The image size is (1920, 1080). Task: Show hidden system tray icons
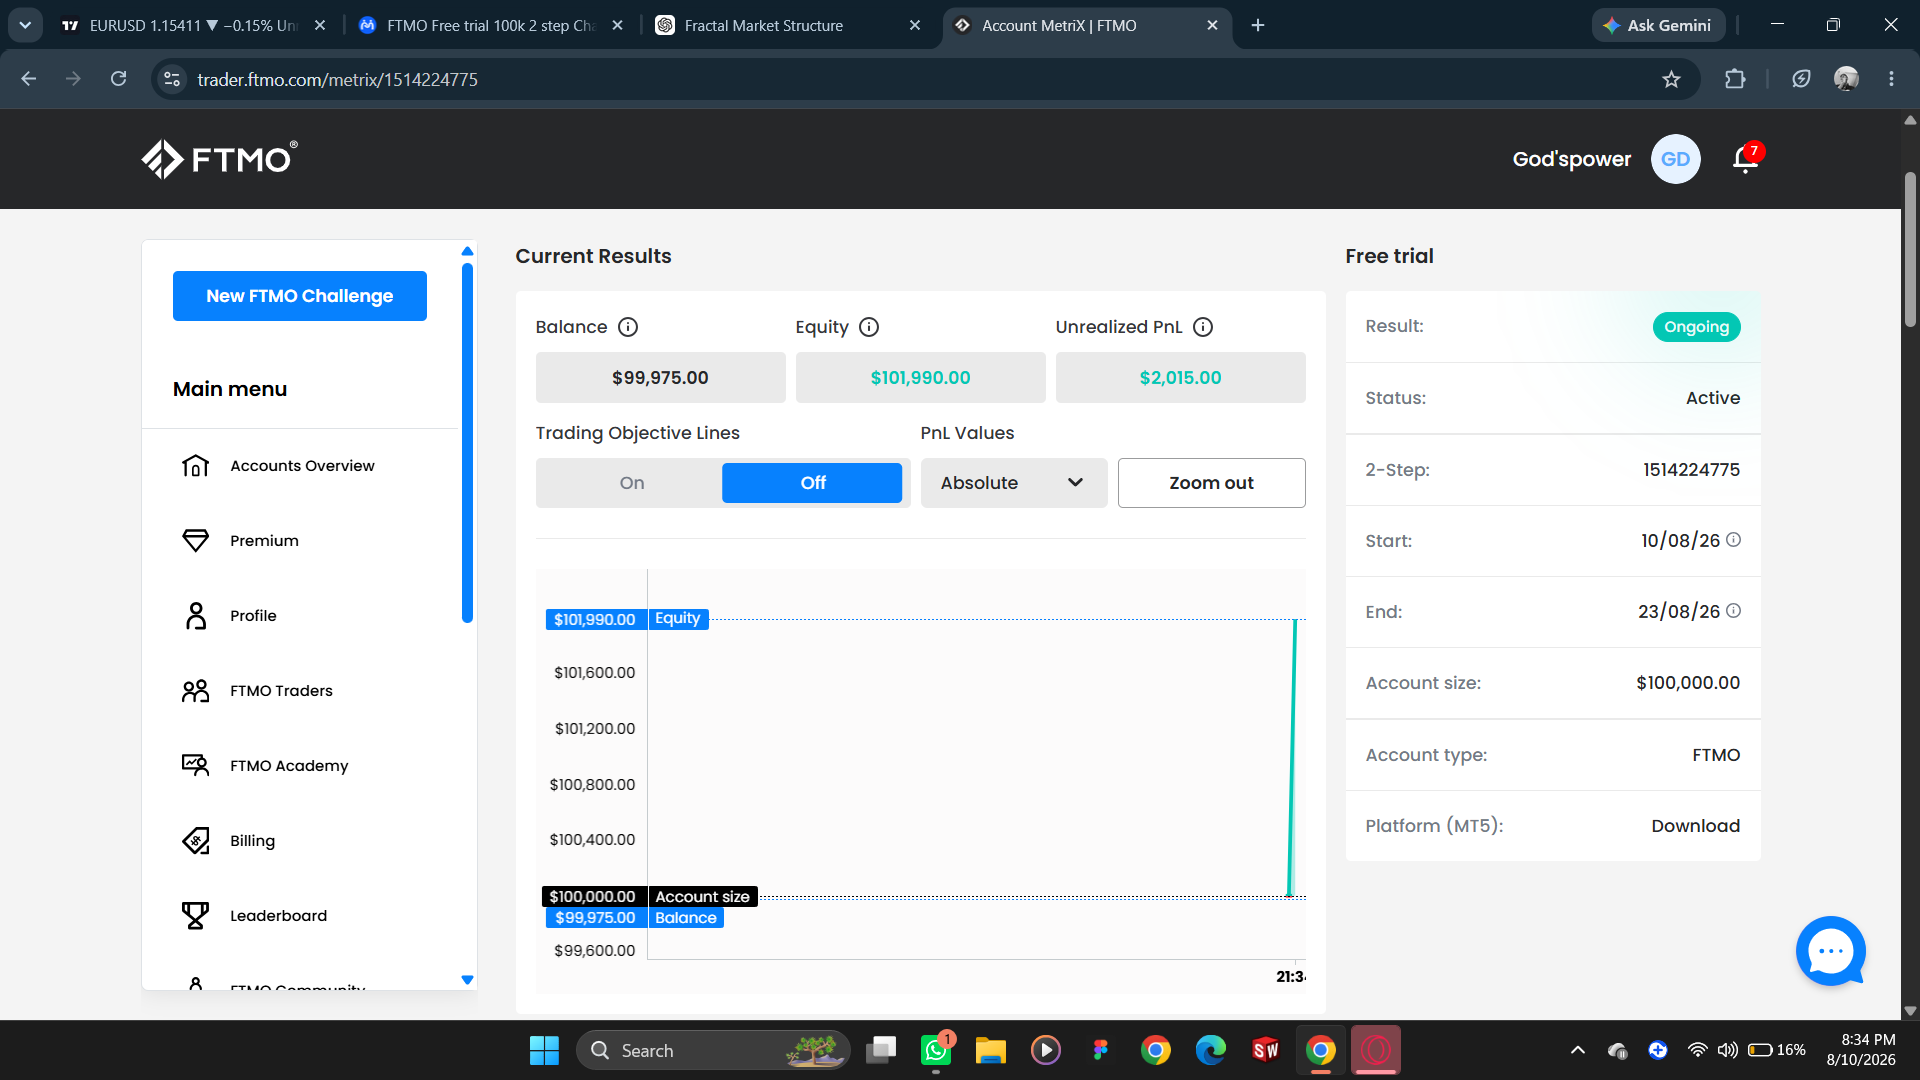pos(1577,1050)
